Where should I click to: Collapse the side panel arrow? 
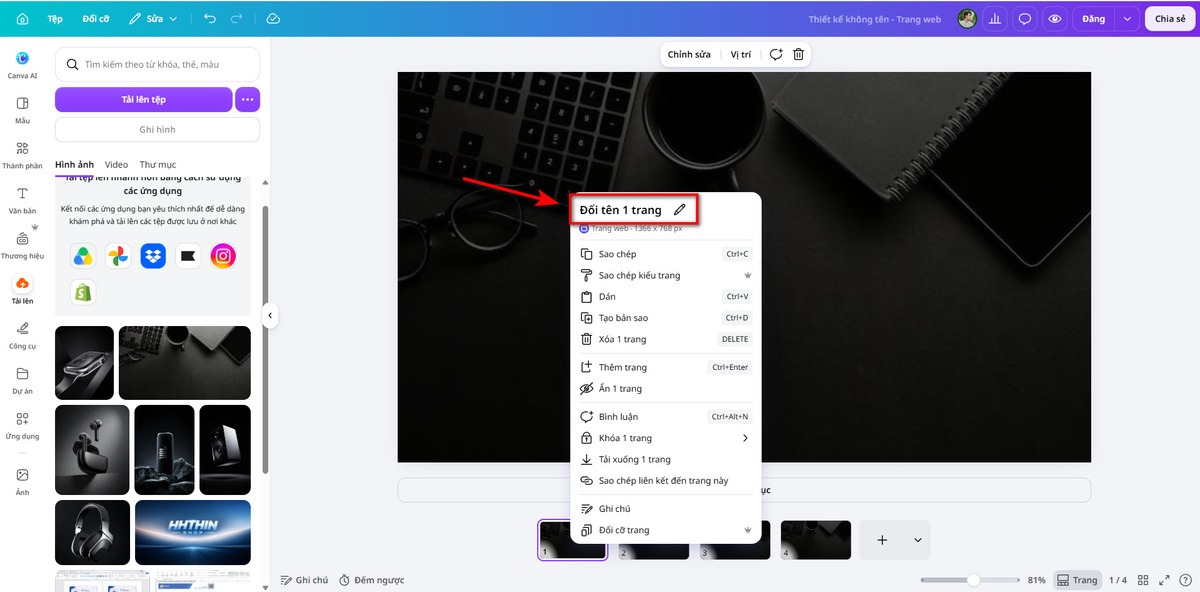269,316
